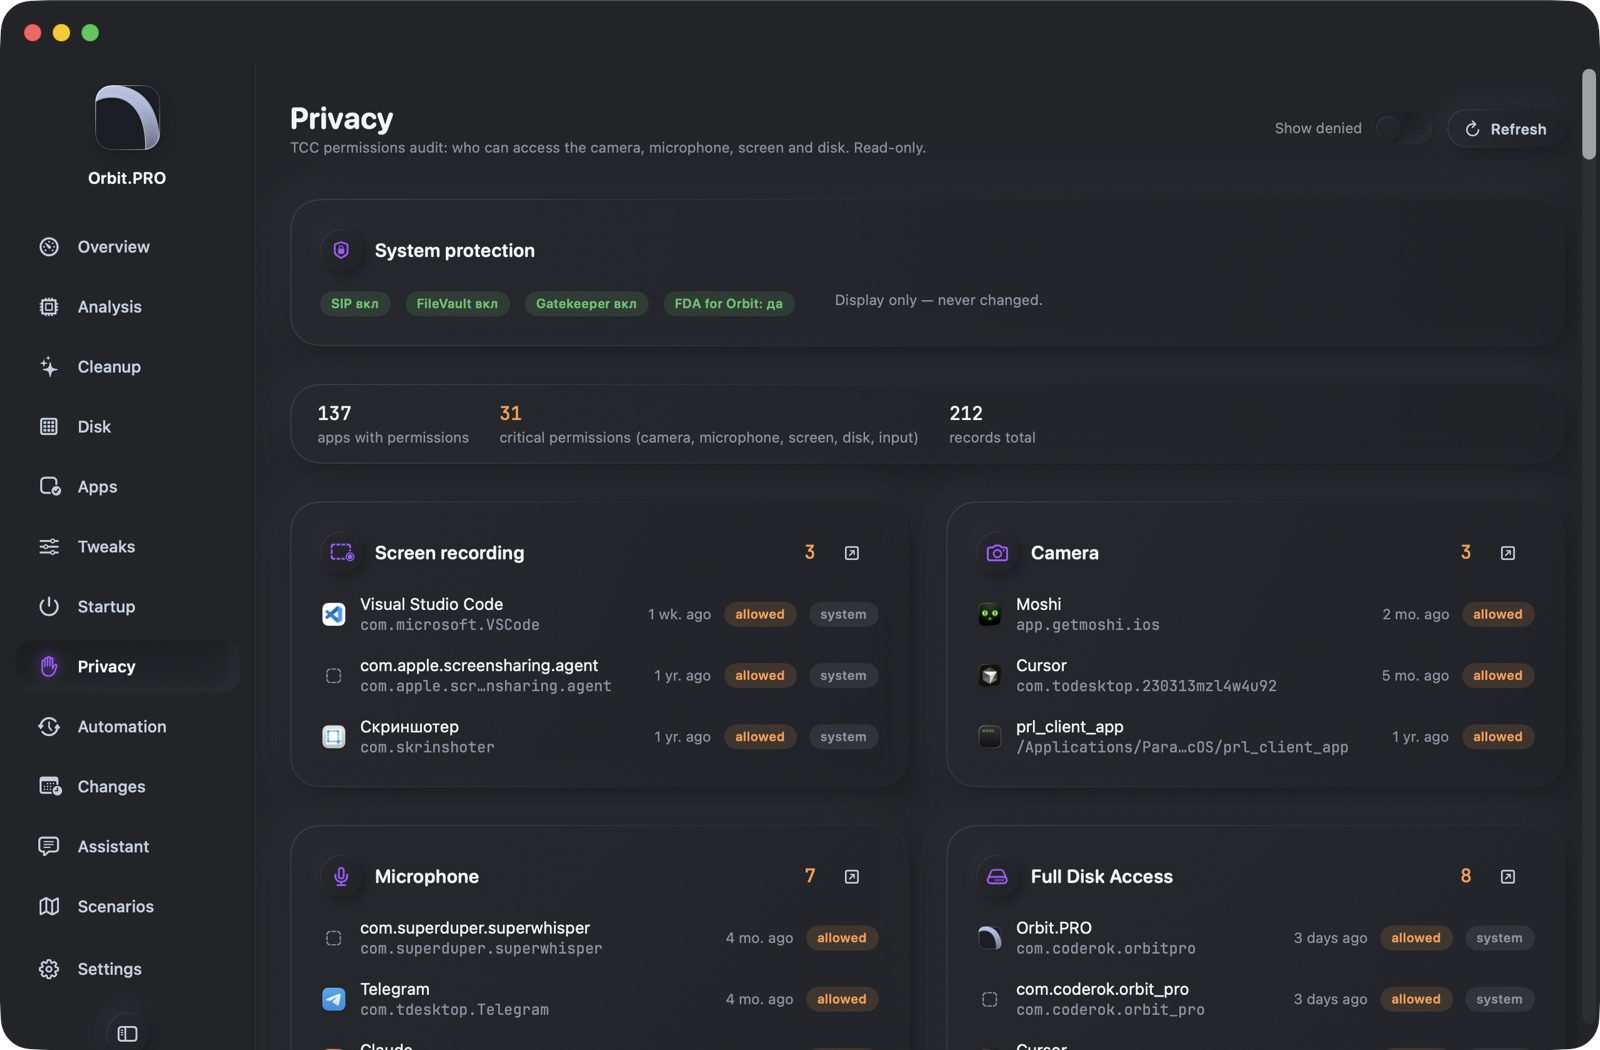Click the /Applications/Para…cOS/prl_client_app path

click(1182, 747)
